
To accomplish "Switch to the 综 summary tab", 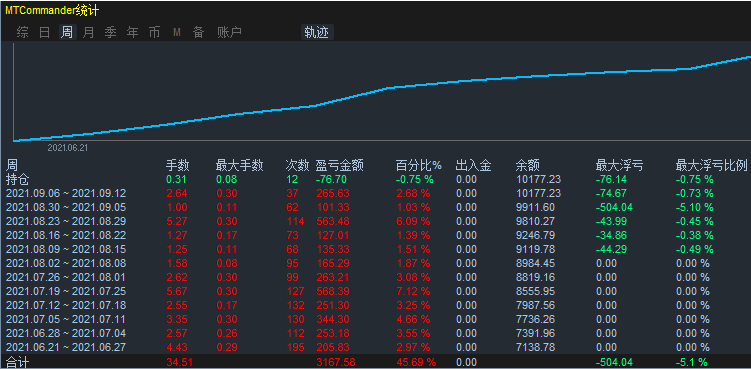I will [22, 33].
